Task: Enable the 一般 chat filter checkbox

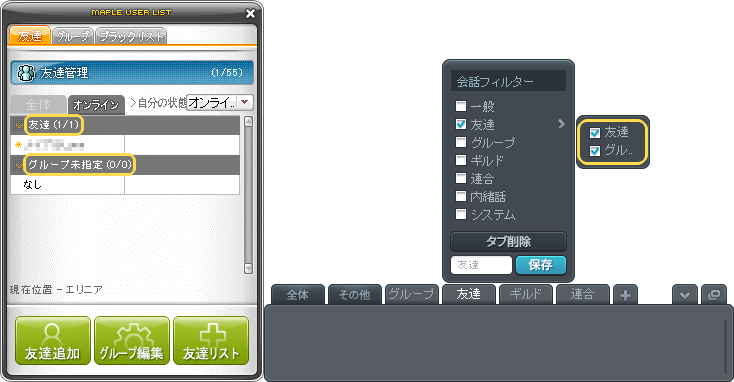Action: point(461,106)
